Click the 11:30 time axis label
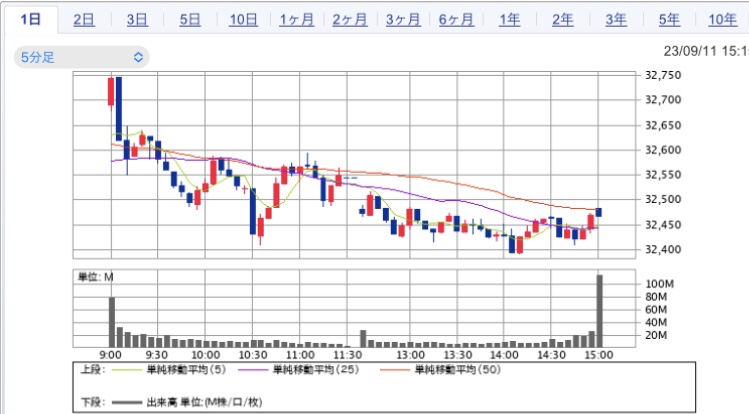Screen dimensions: 749x414 pos(348,355)
